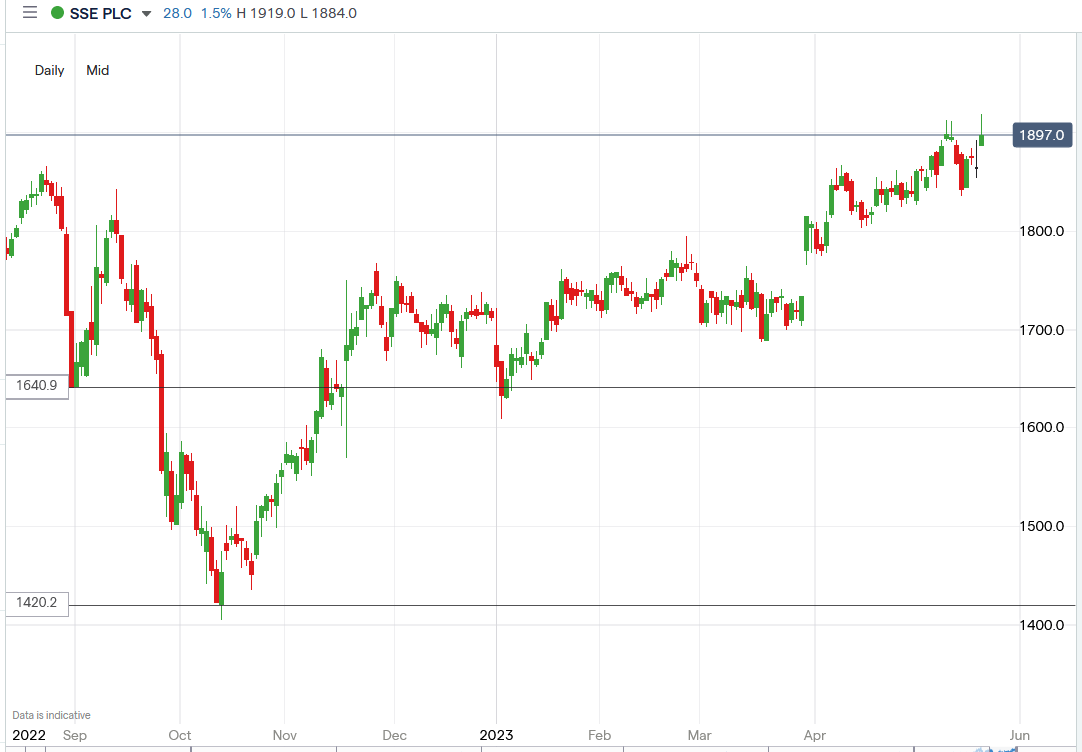Open the hamburger menu
The width and height of the screenshot is (1082, 752).
(x=29, y=13)
